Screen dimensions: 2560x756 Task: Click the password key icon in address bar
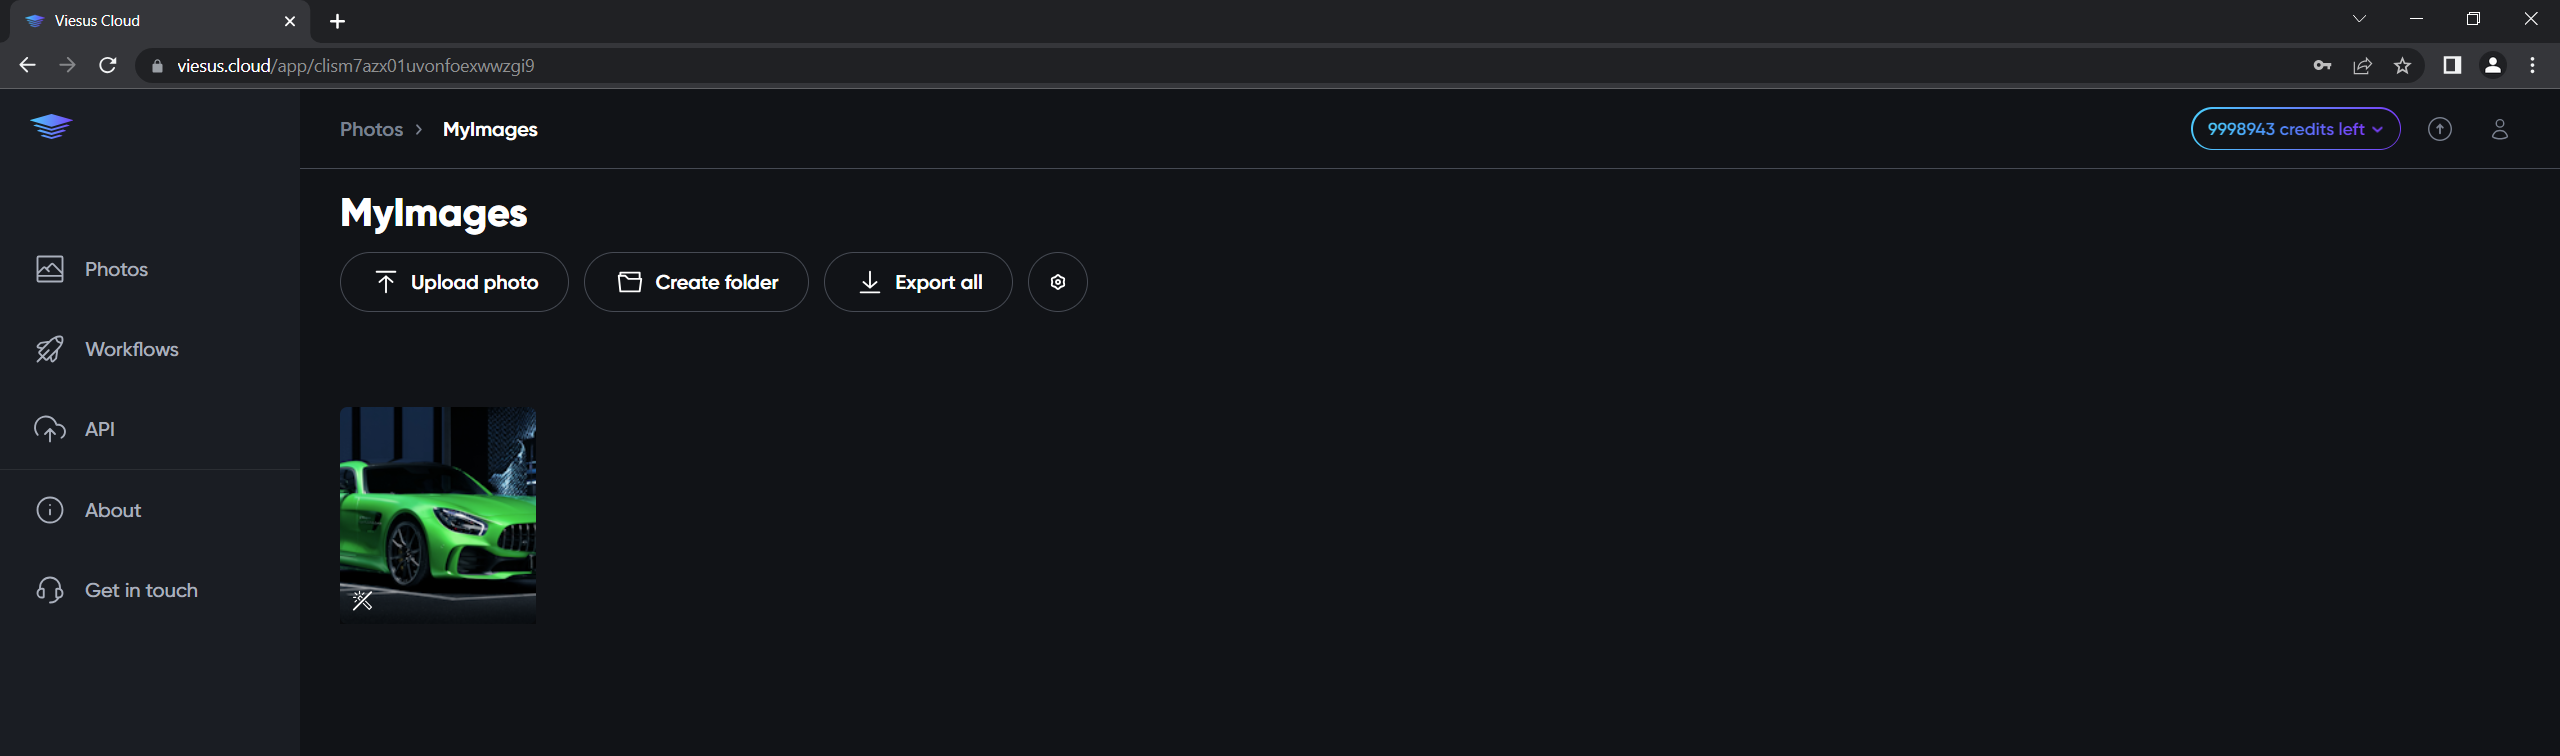point(2322,66)
